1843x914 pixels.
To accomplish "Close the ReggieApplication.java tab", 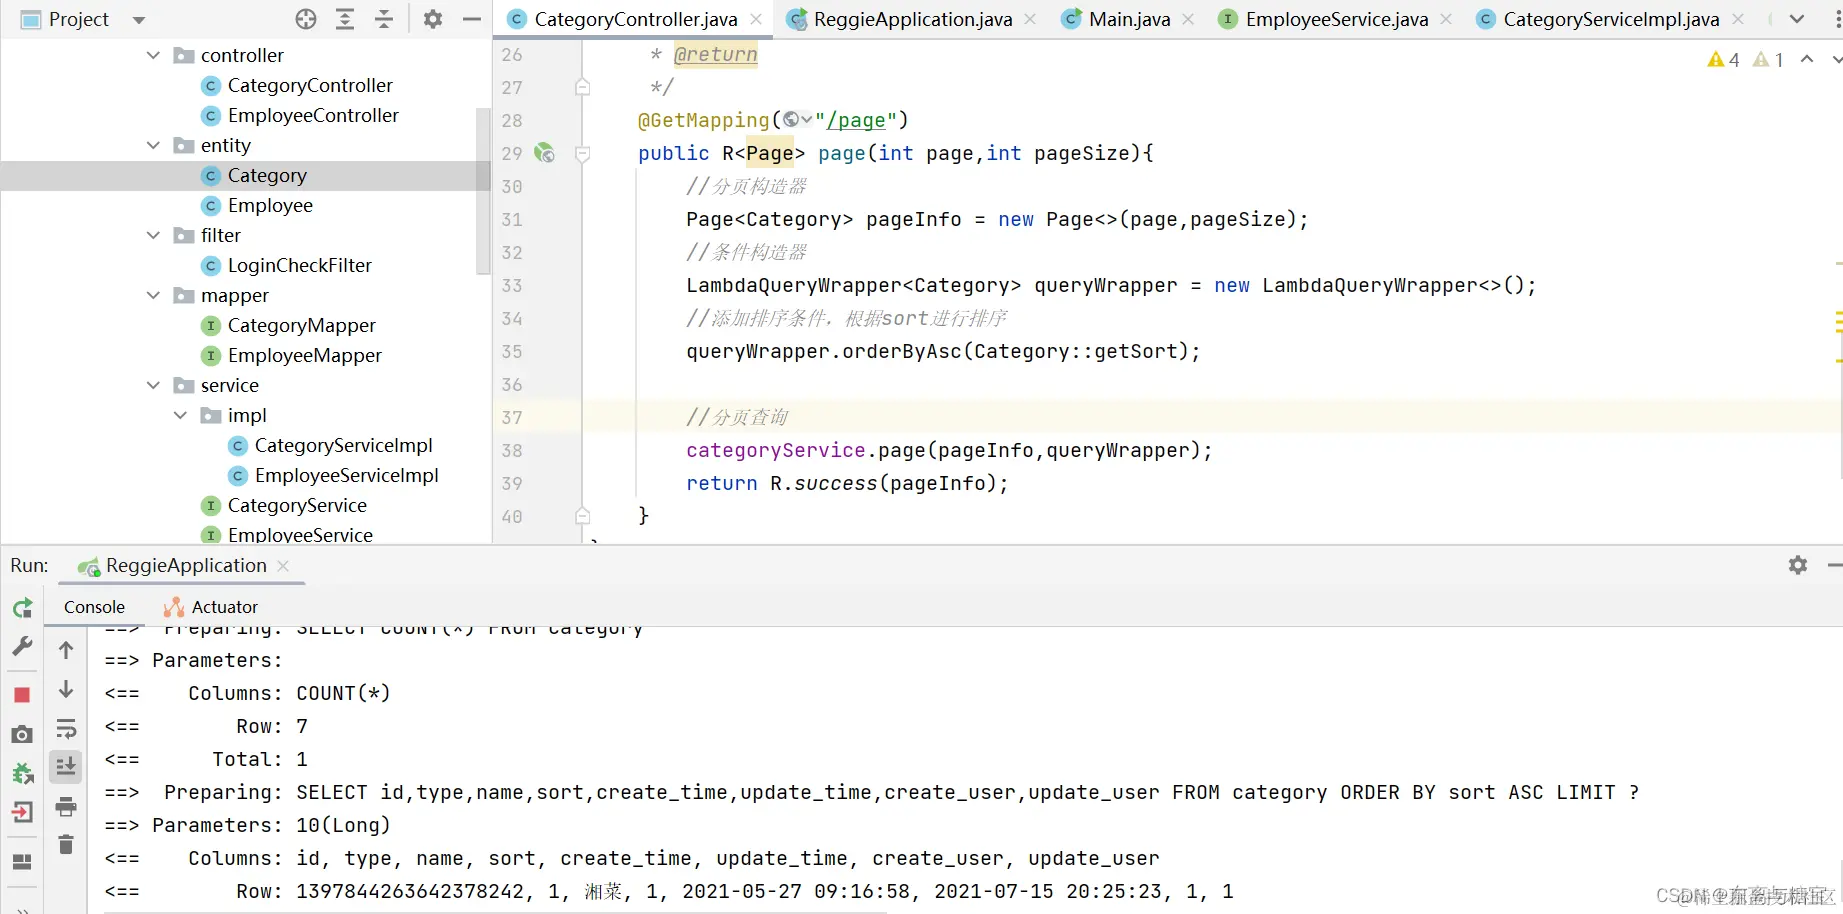I will [1030, 19].
